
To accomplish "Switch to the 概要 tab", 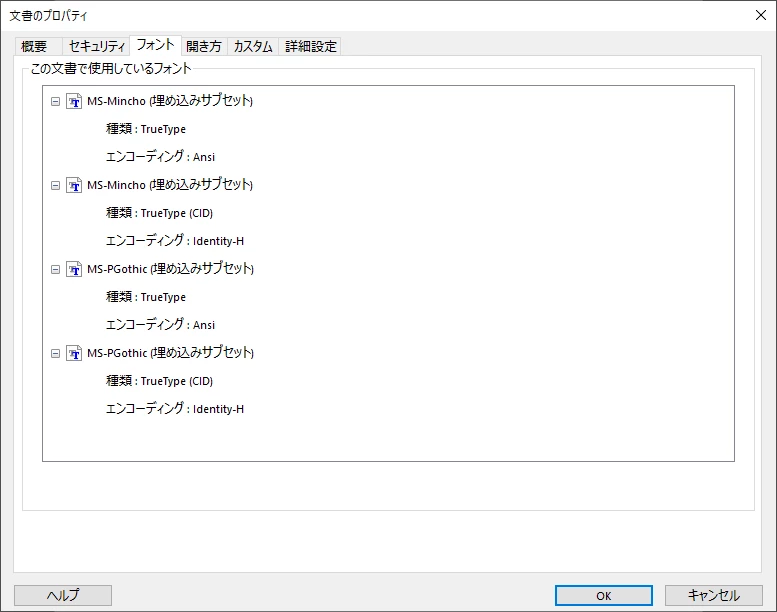I will (38, 46).
